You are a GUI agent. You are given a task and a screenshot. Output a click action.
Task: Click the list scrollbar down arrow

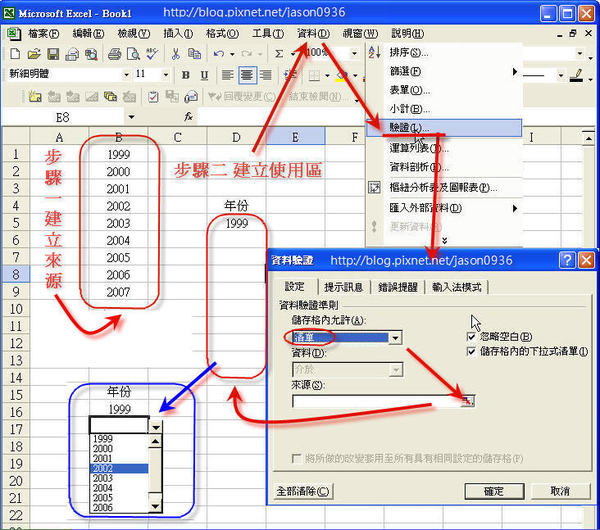coord(155,507)
